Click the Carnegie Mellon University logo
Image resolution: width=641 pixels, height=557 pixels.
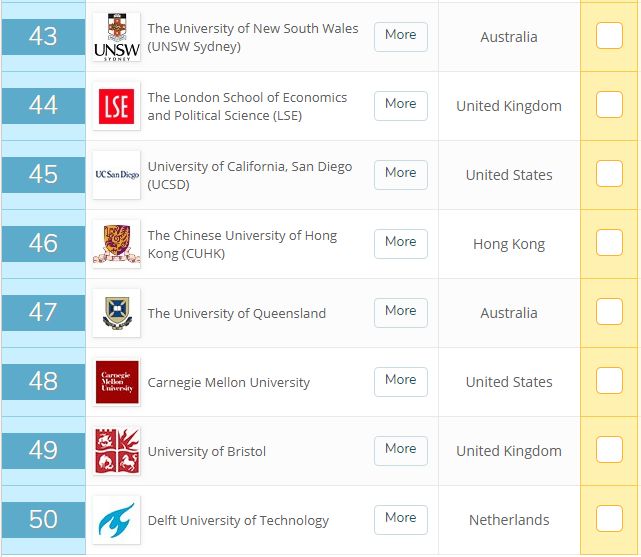click(116, 382)
